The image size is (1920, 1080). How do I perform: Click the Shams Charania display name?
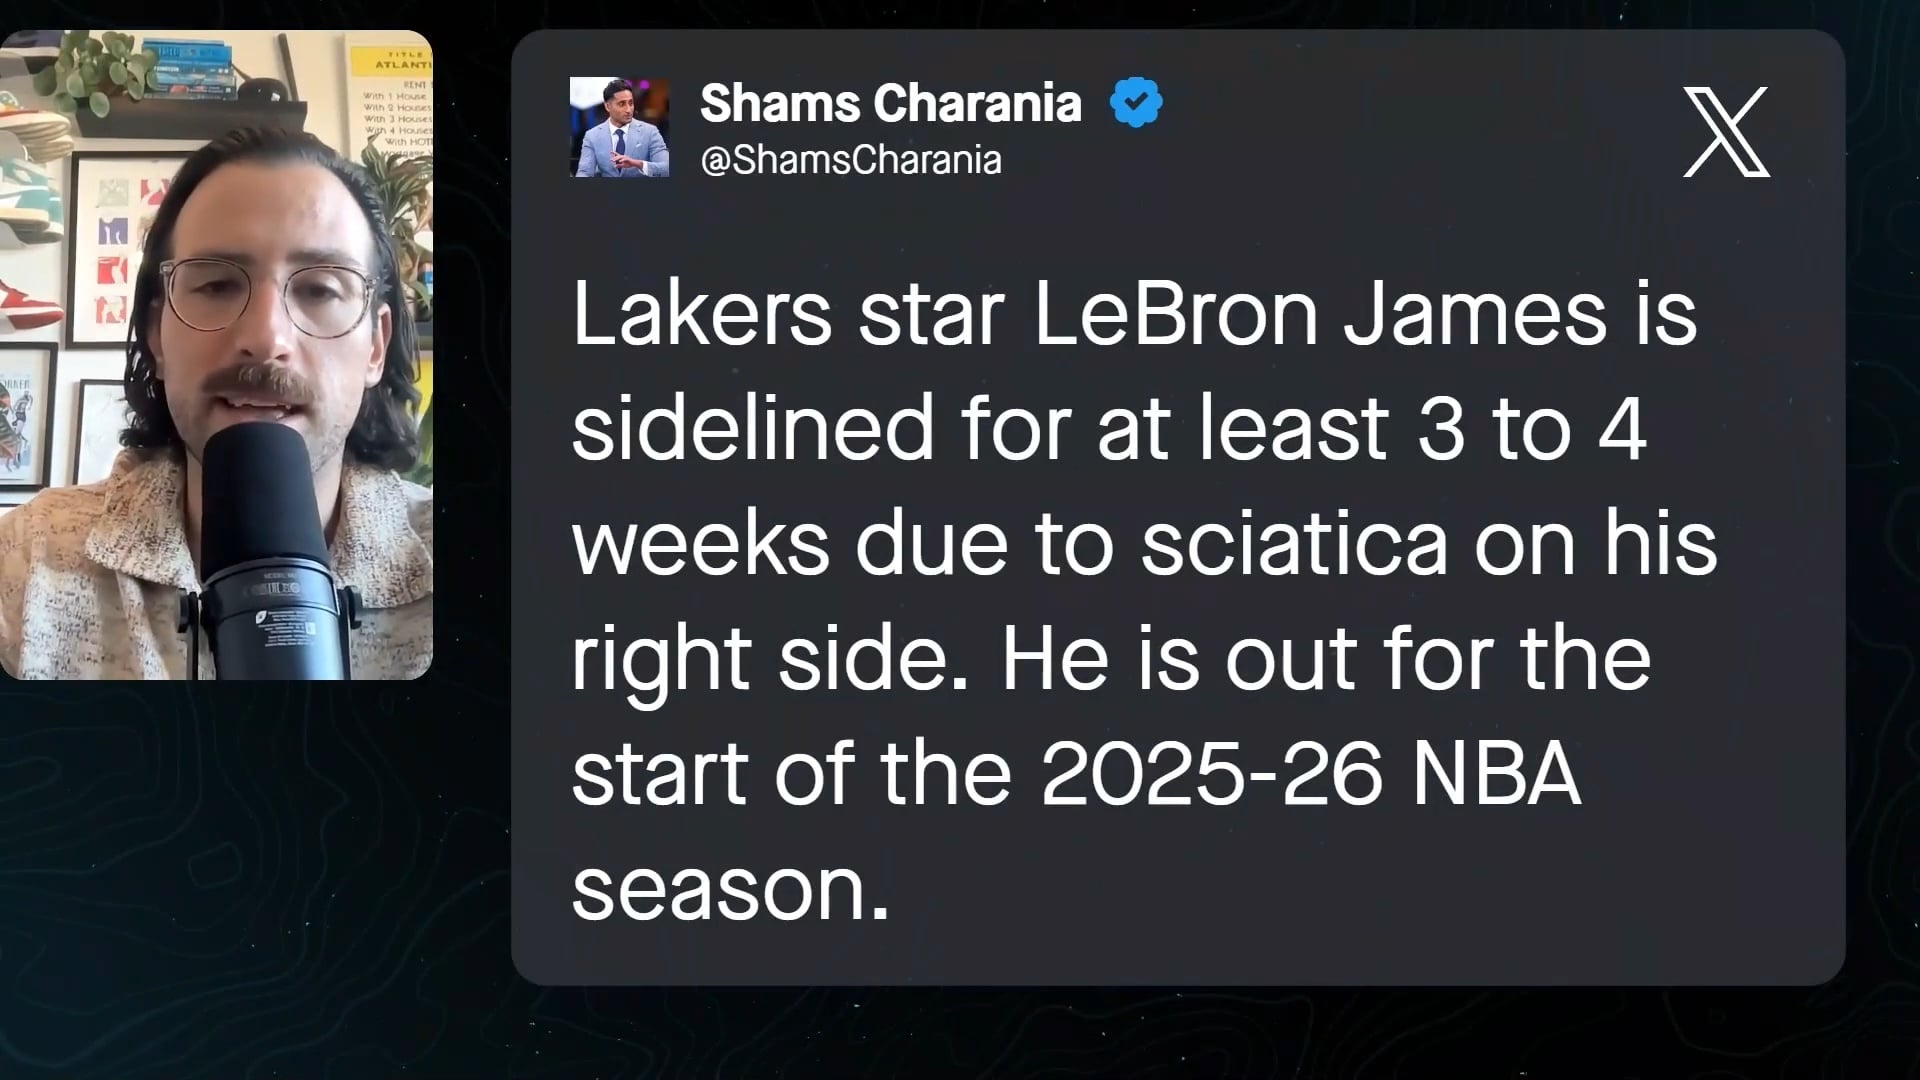(890, 103)
